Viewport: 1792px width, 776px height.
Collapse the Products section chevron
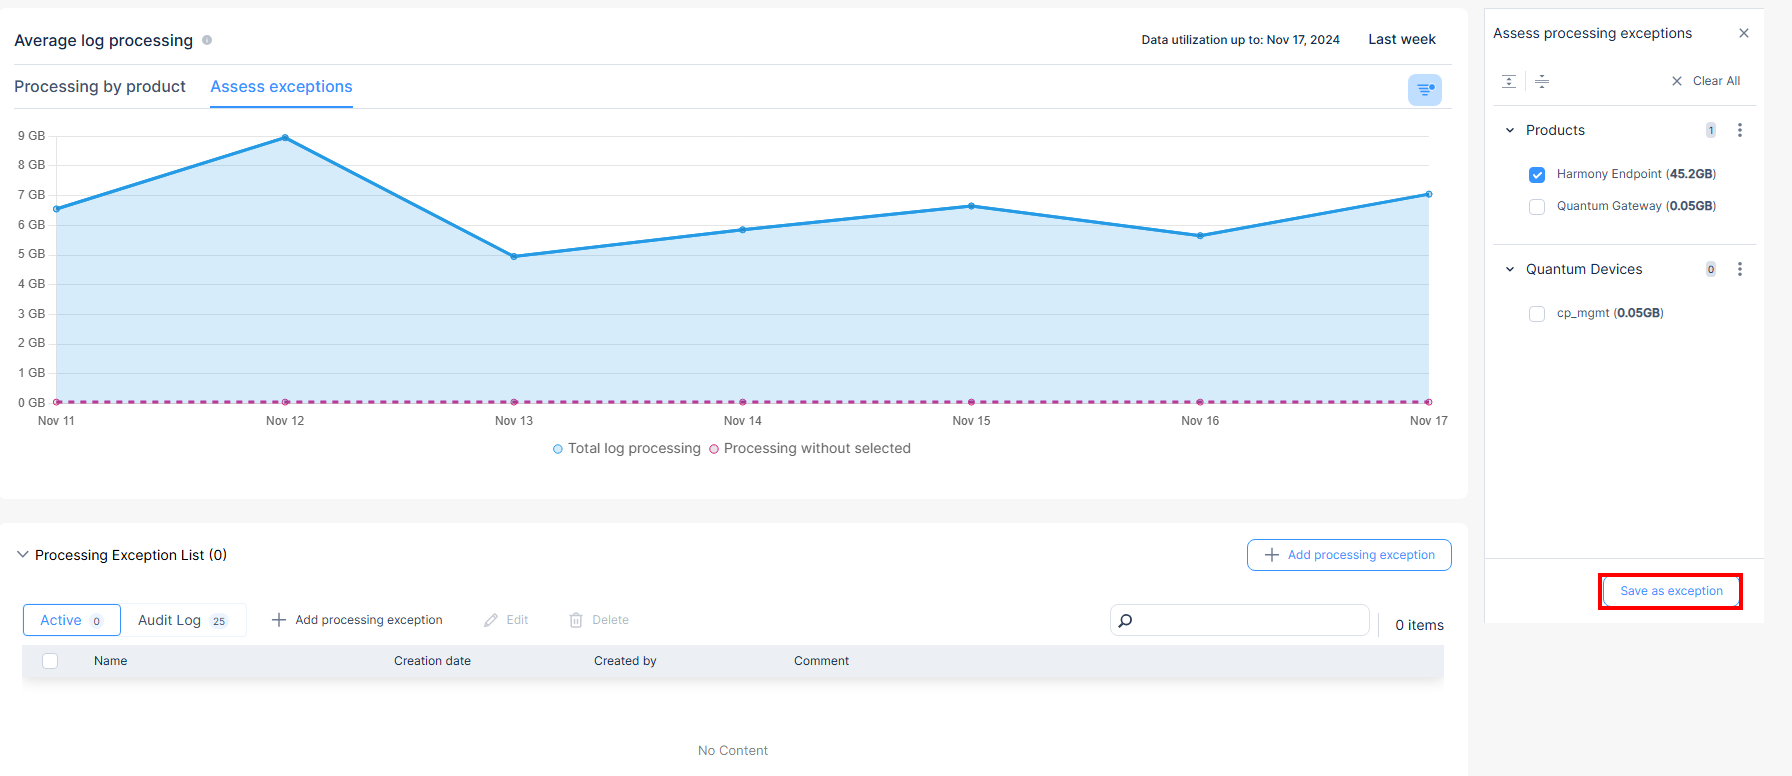[1510, 130]
